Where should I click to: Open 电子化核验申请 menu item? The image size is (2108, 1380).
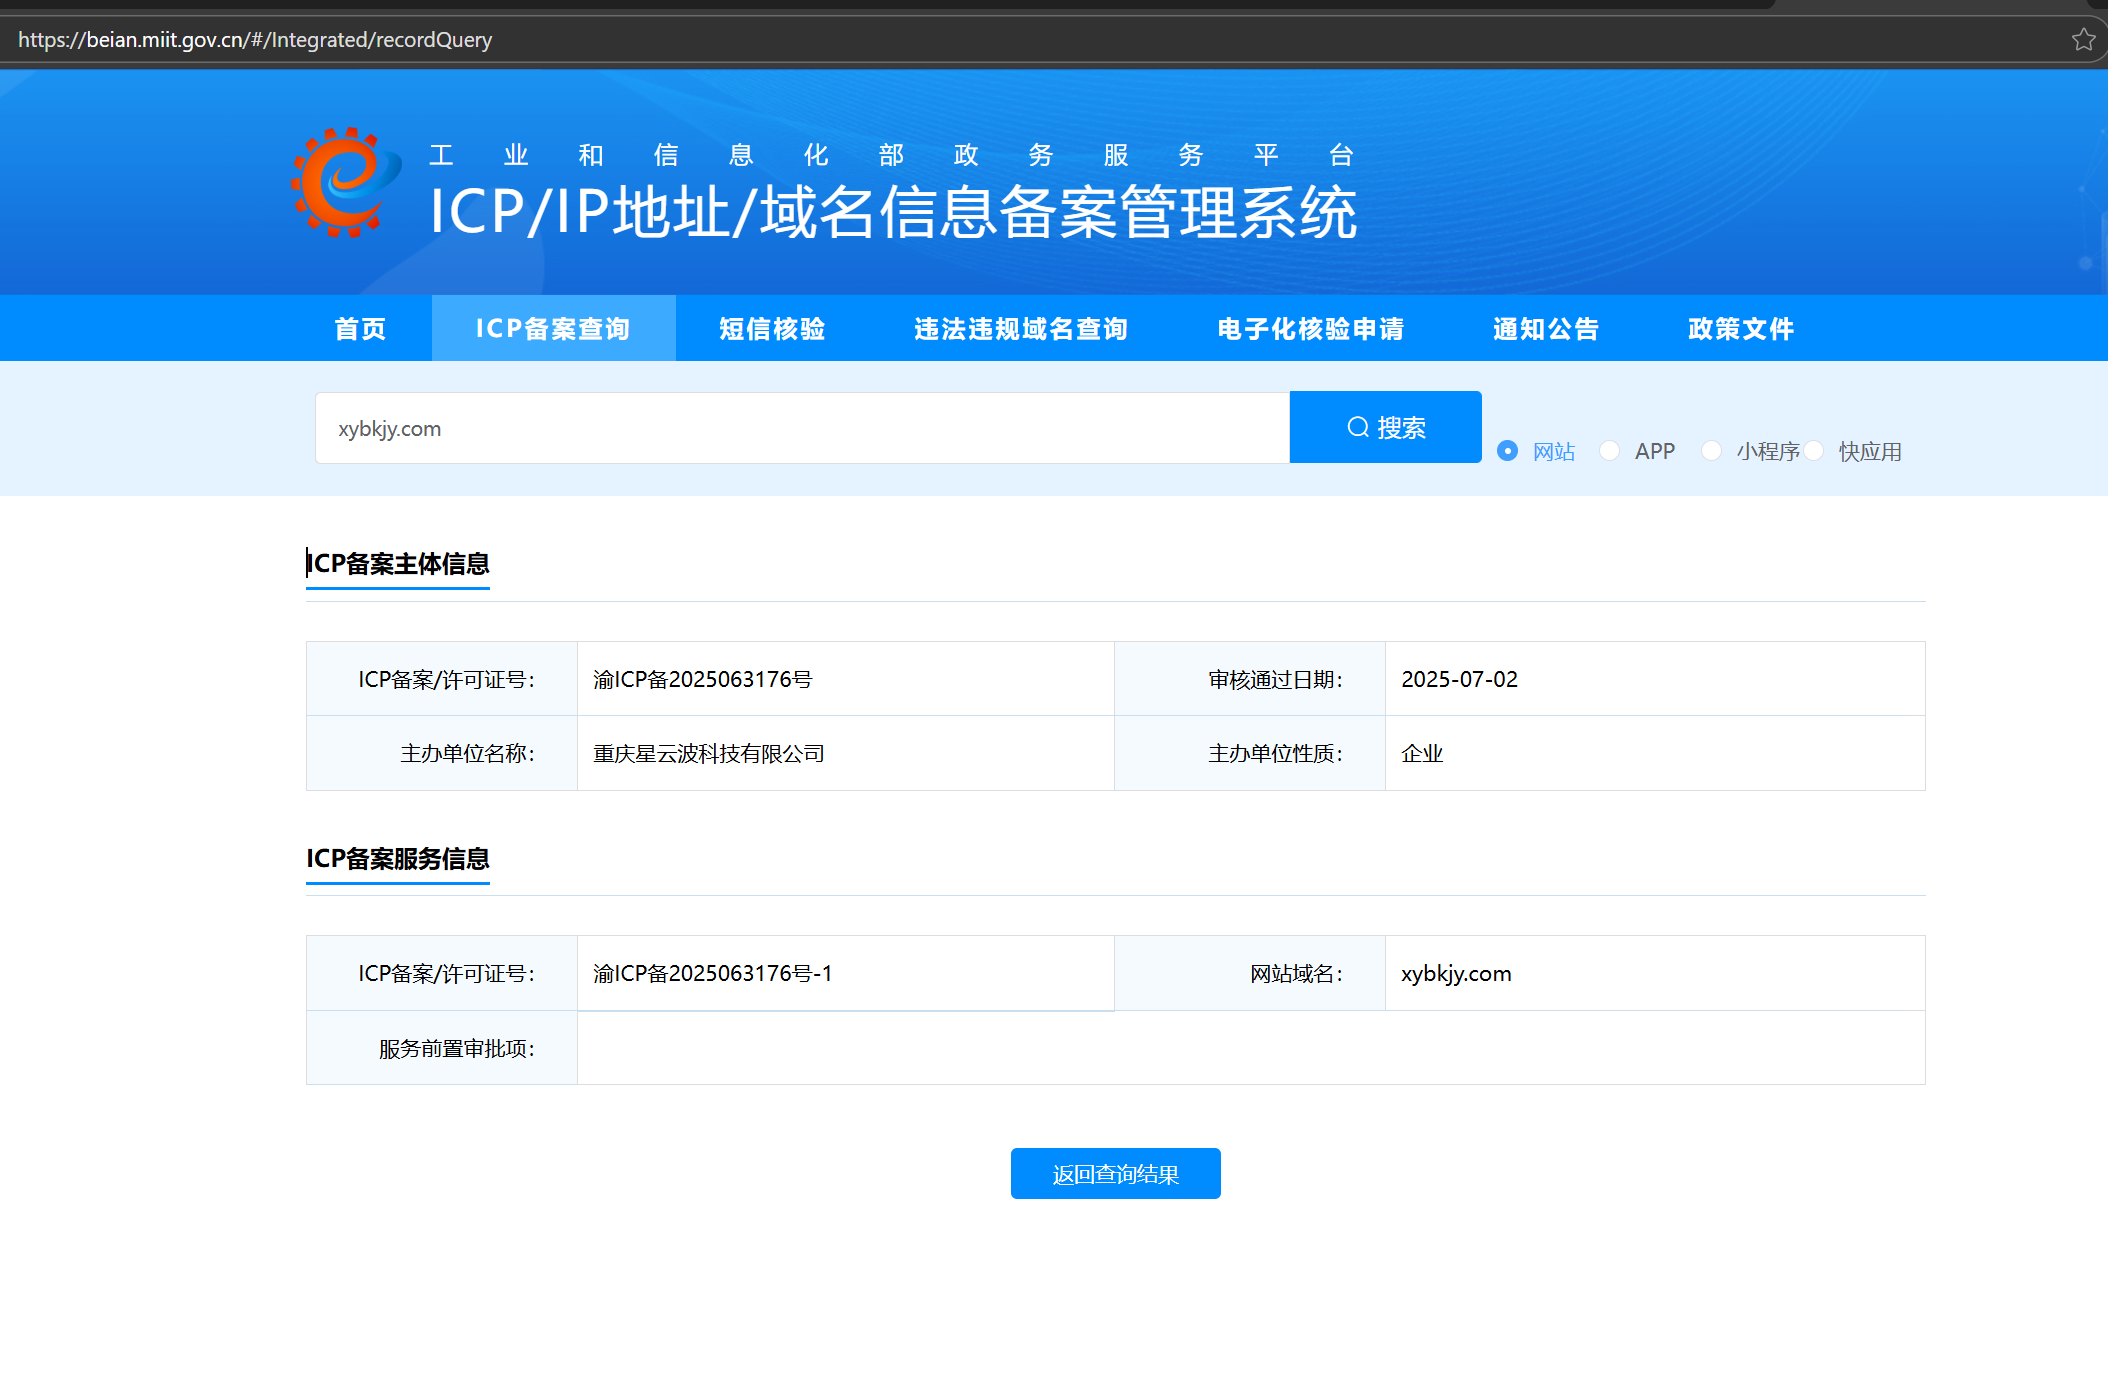coord(1311,328)
